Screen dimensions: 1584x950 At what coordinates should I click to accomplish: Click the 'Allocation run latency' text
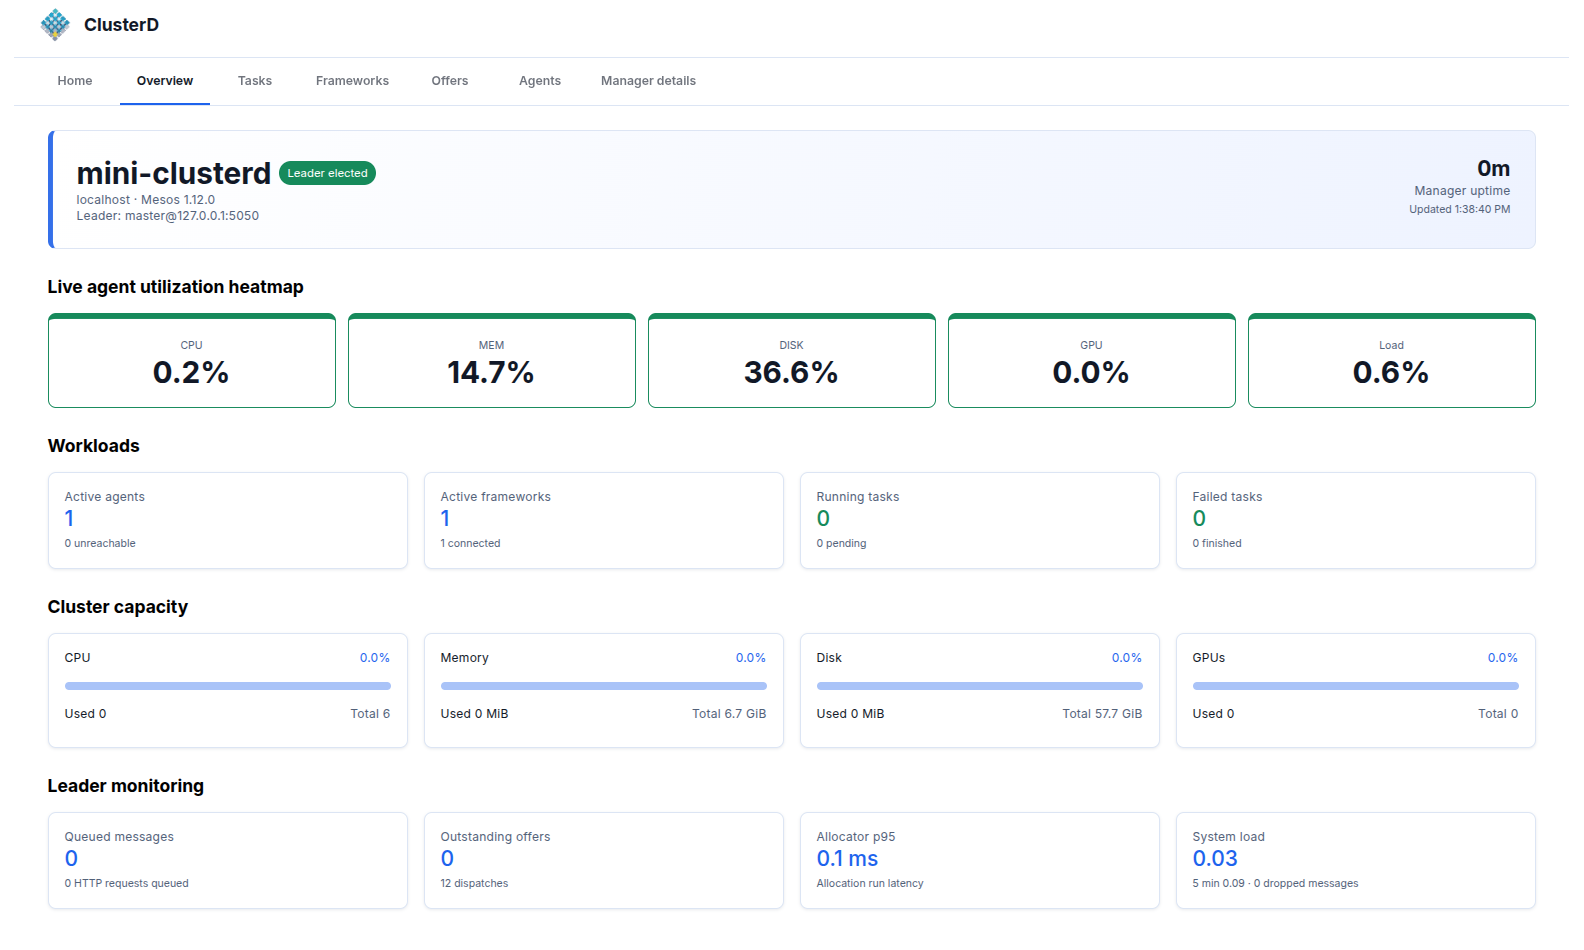(x=870, y=884)
